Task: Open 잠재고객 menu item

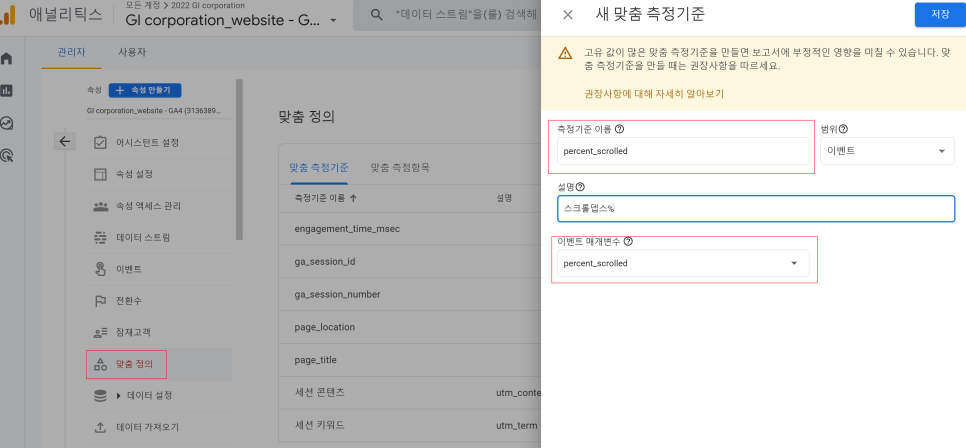Action: pos(134,333)
